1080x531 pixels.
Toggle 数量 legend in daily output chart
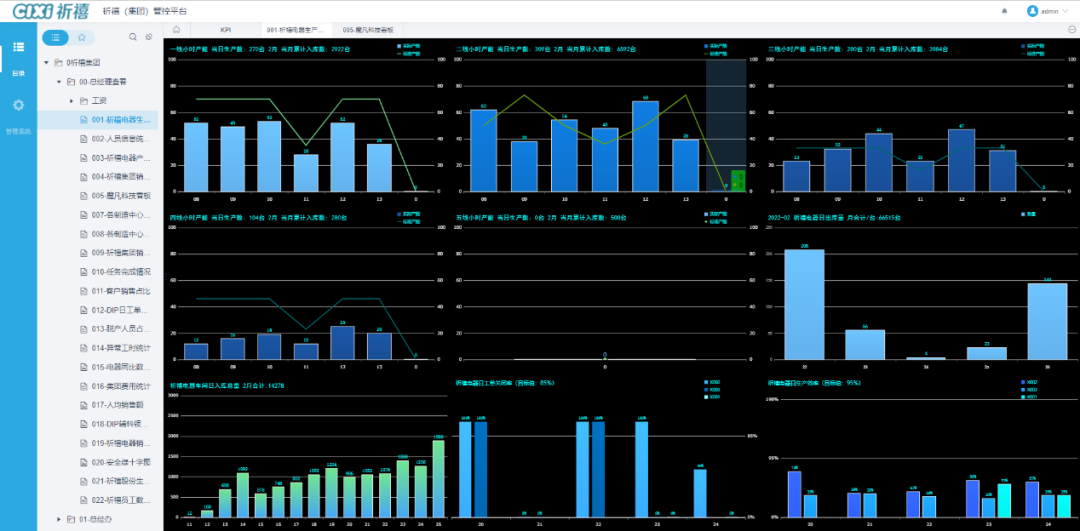[x=1029, y=215]
